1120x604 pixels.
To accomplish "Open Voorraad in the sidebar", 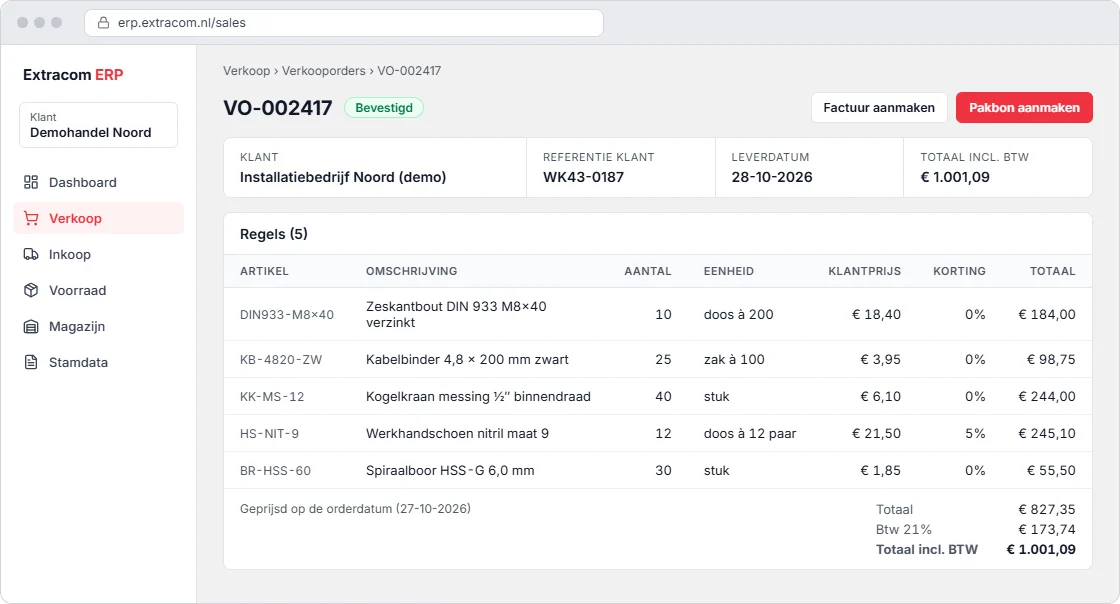I will [x=99, y=291].
